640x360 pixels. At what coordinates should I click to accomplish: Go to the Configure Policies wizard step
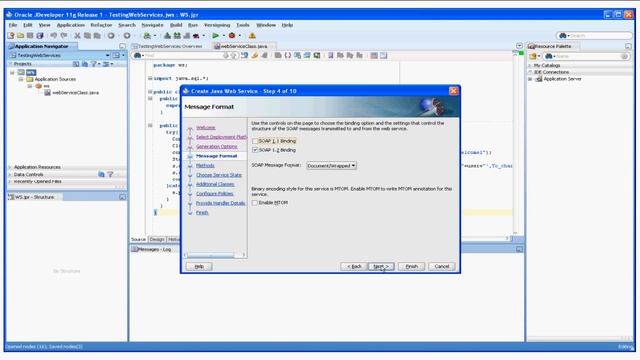[214, 194]
